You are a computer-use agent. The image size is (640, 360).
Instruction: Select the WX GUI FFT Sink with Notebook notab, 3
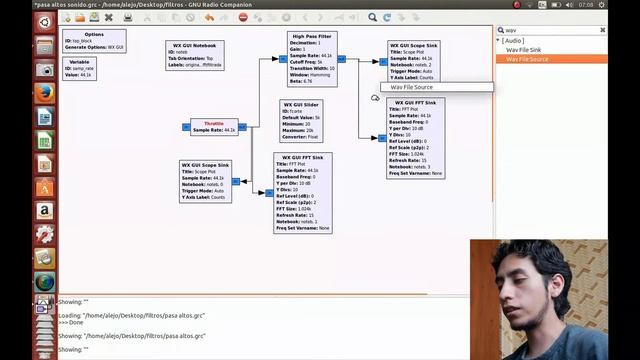[416, 138]
